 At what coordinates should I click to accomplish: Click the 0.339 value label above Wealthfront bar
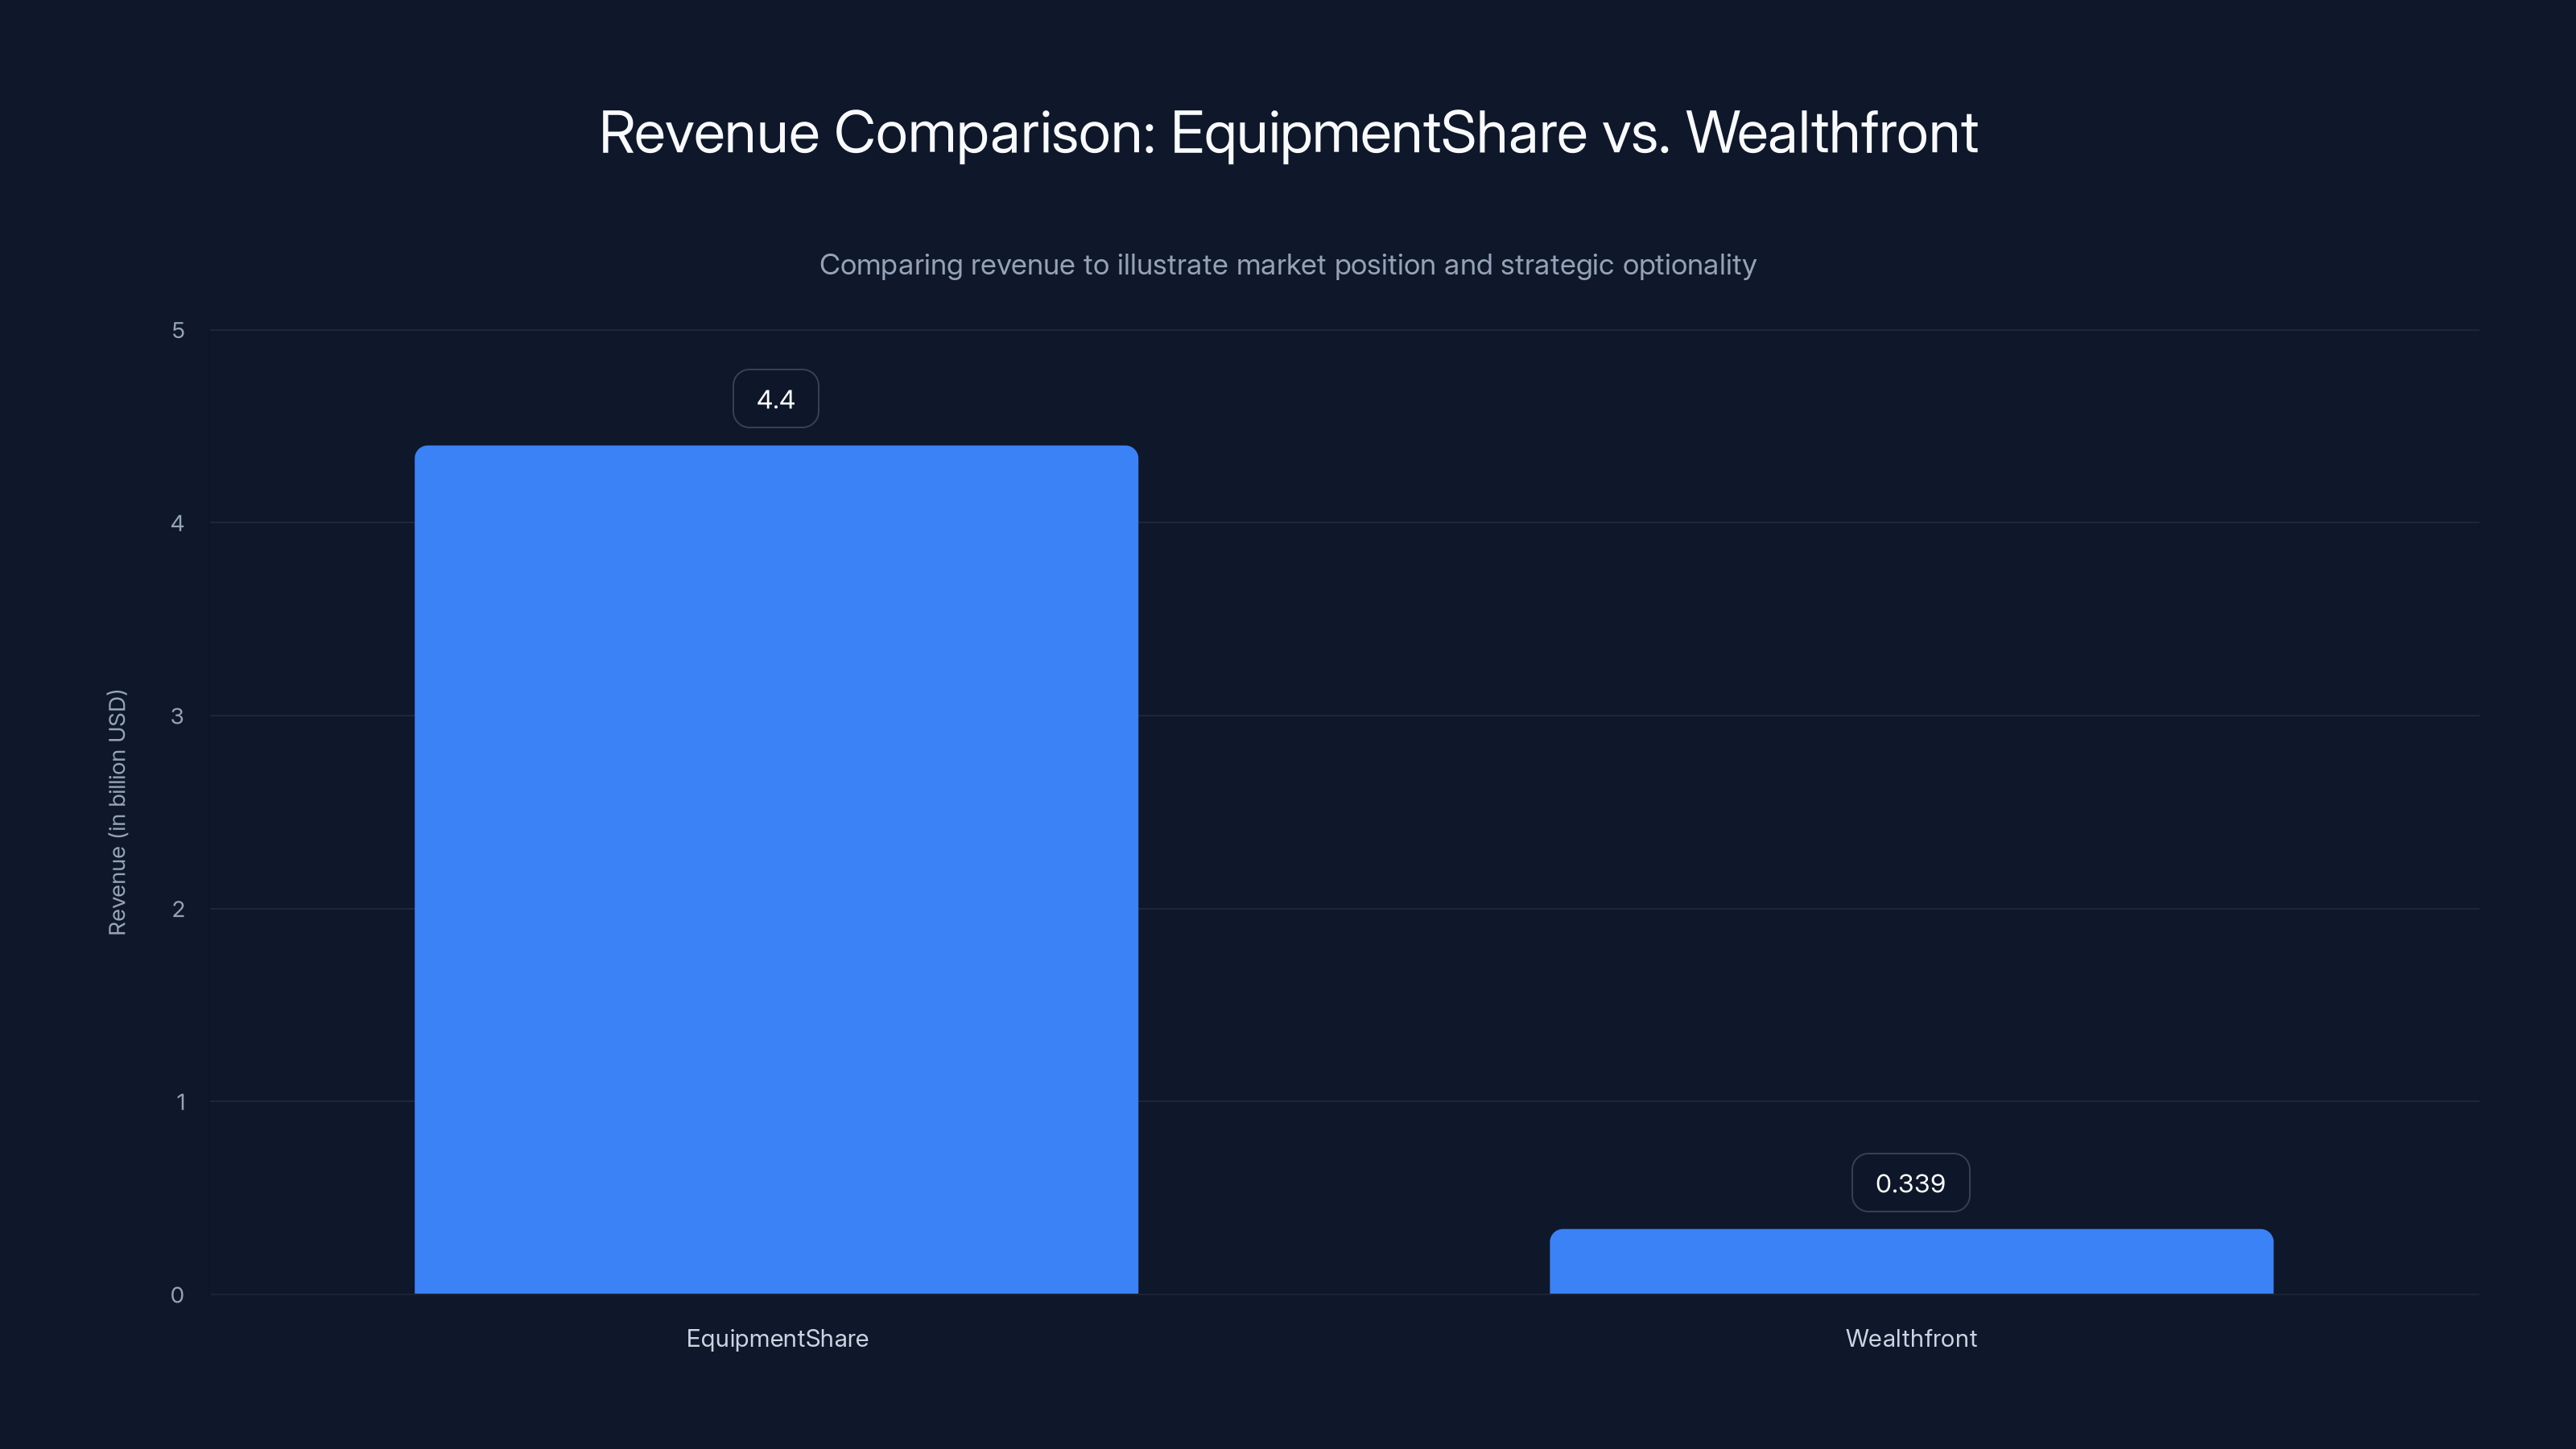tap(1910, 1183)
